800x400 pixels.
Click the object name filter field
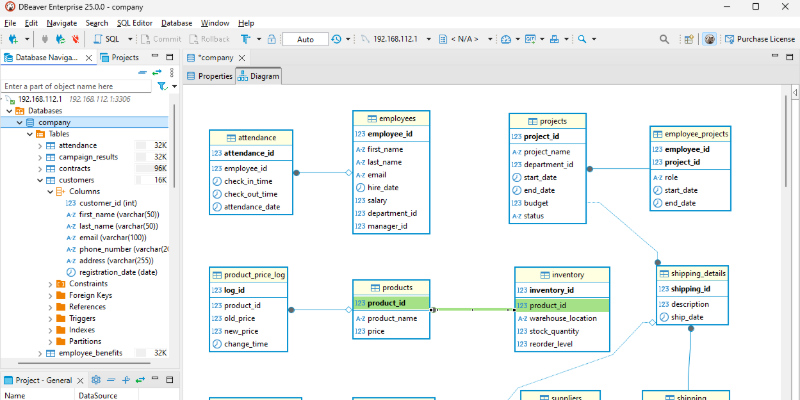click(77, 86)
